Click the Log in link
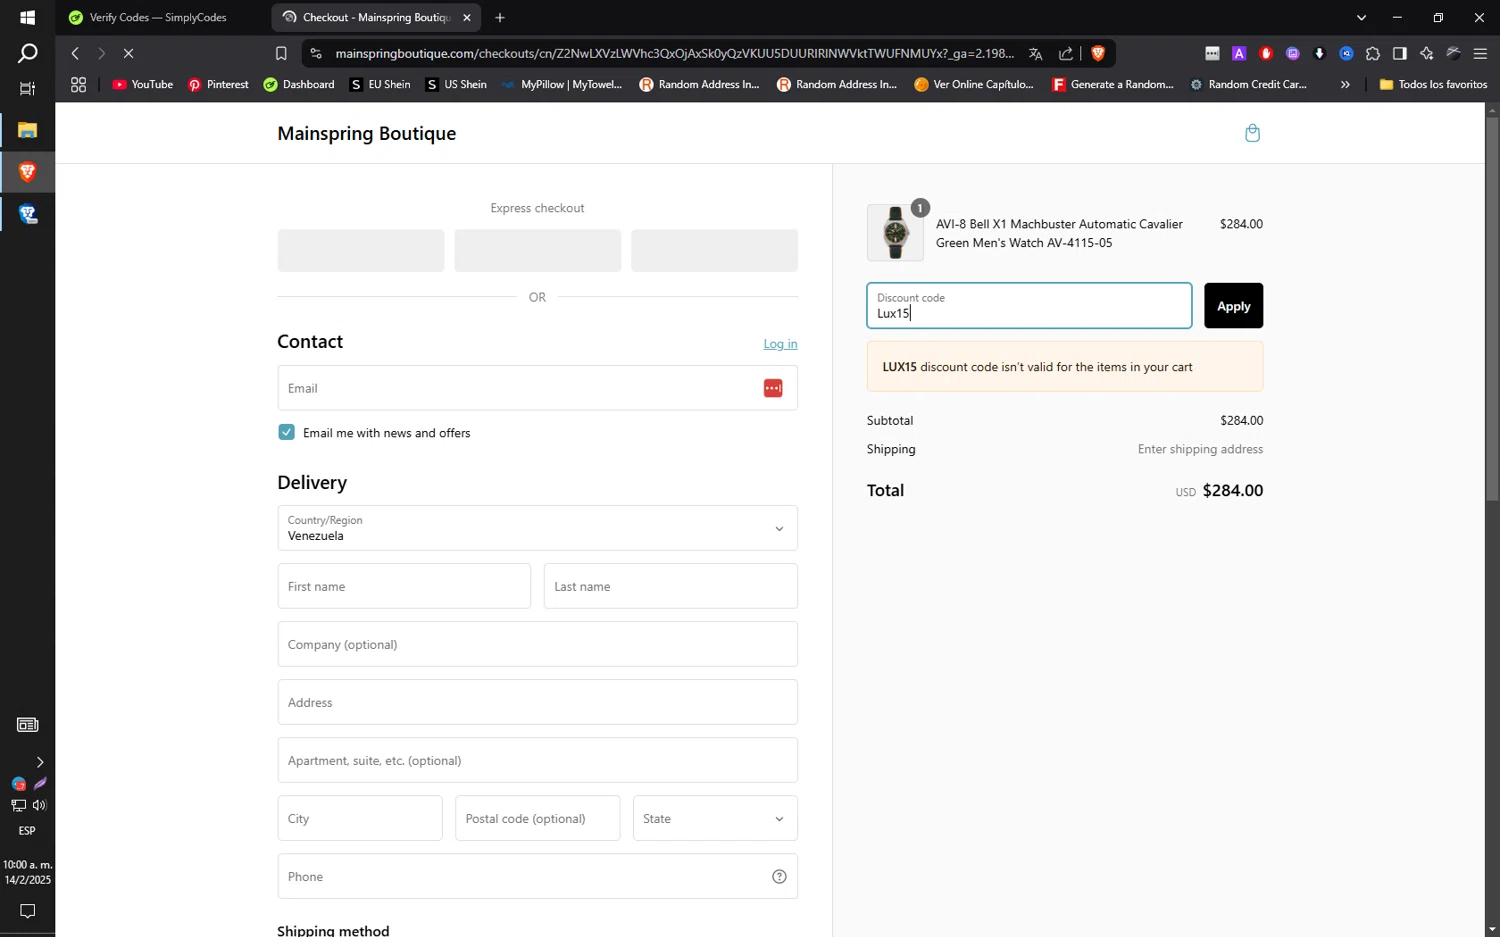 pyautogui.click(x=780, y=344)
